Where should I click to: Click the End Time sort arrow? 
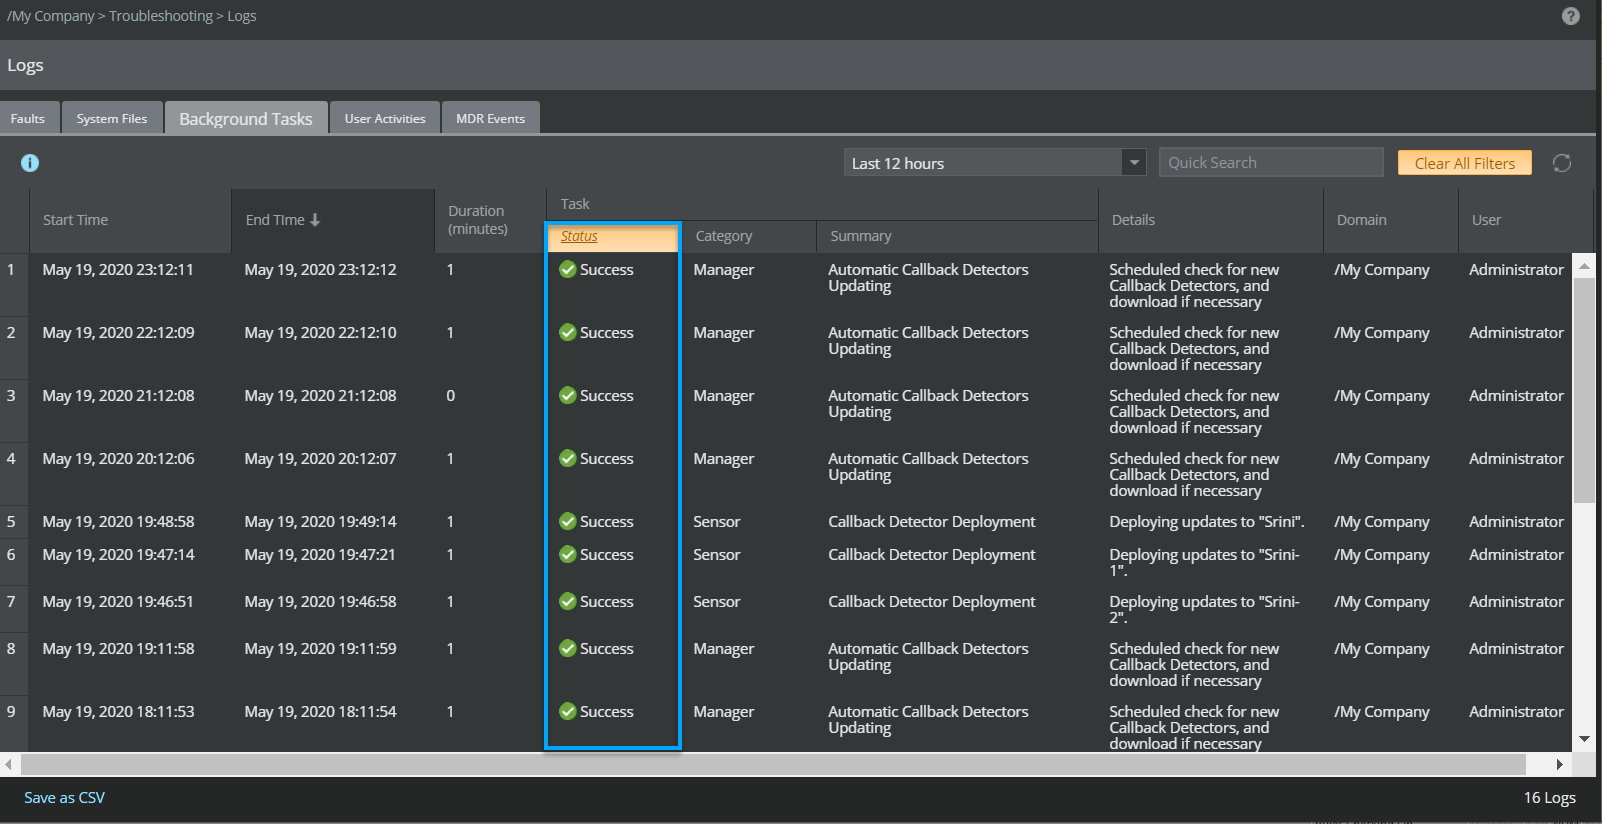315,220
